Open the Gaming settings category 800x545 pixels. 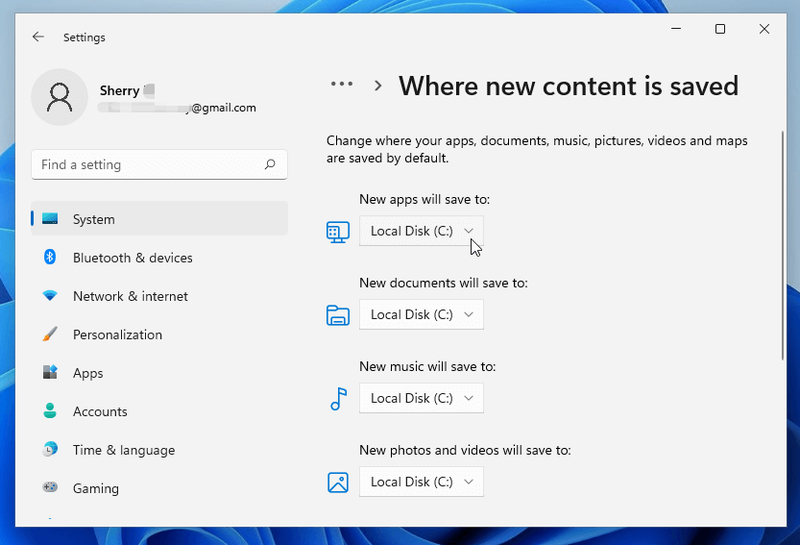coord(159,488)
